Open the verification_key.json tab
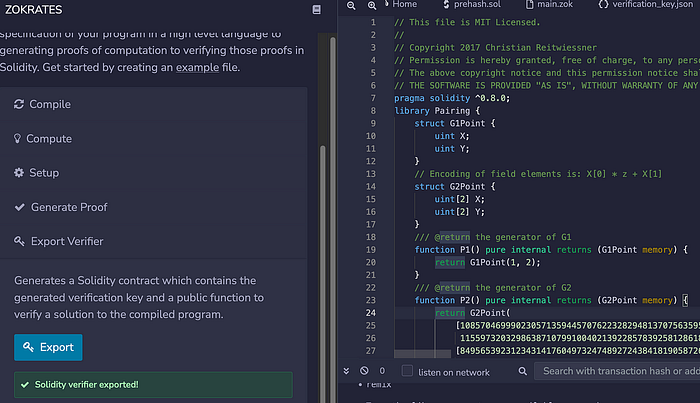Image resolution: width=700 pixels, height=403 pixels. pos(646,4)
